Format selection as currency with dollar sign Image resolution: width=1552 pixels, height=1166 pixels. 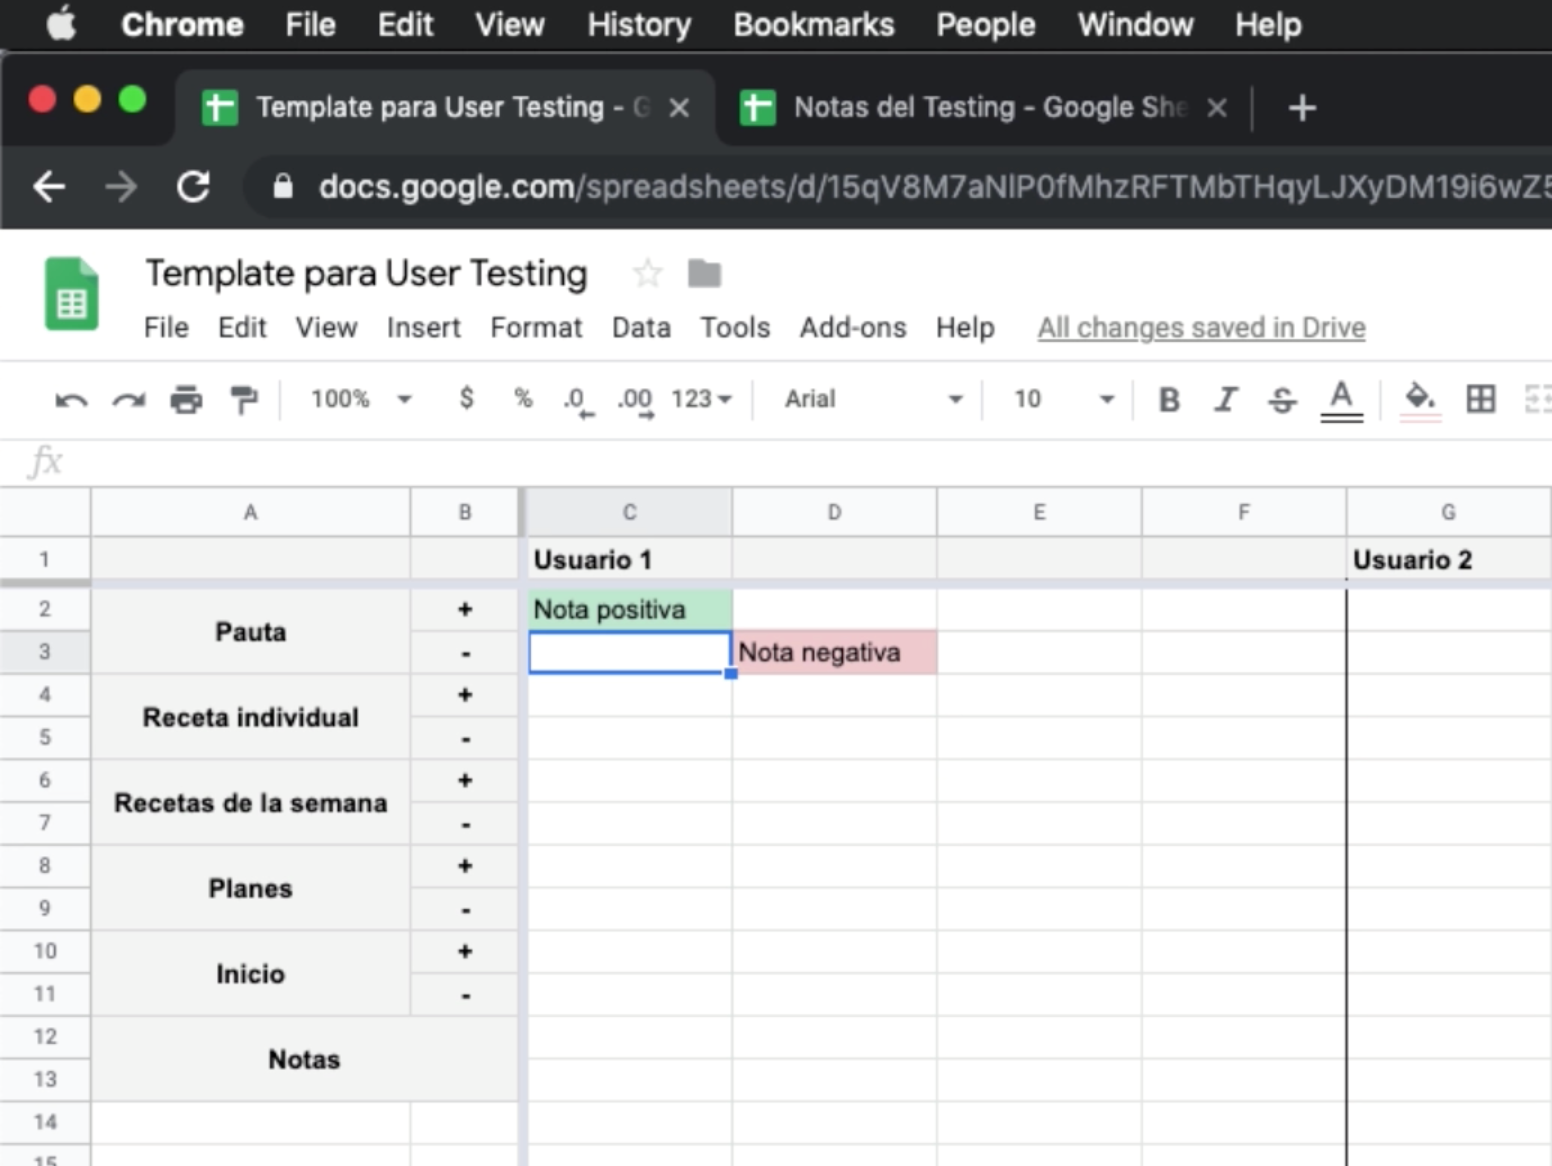pos(466,398)
